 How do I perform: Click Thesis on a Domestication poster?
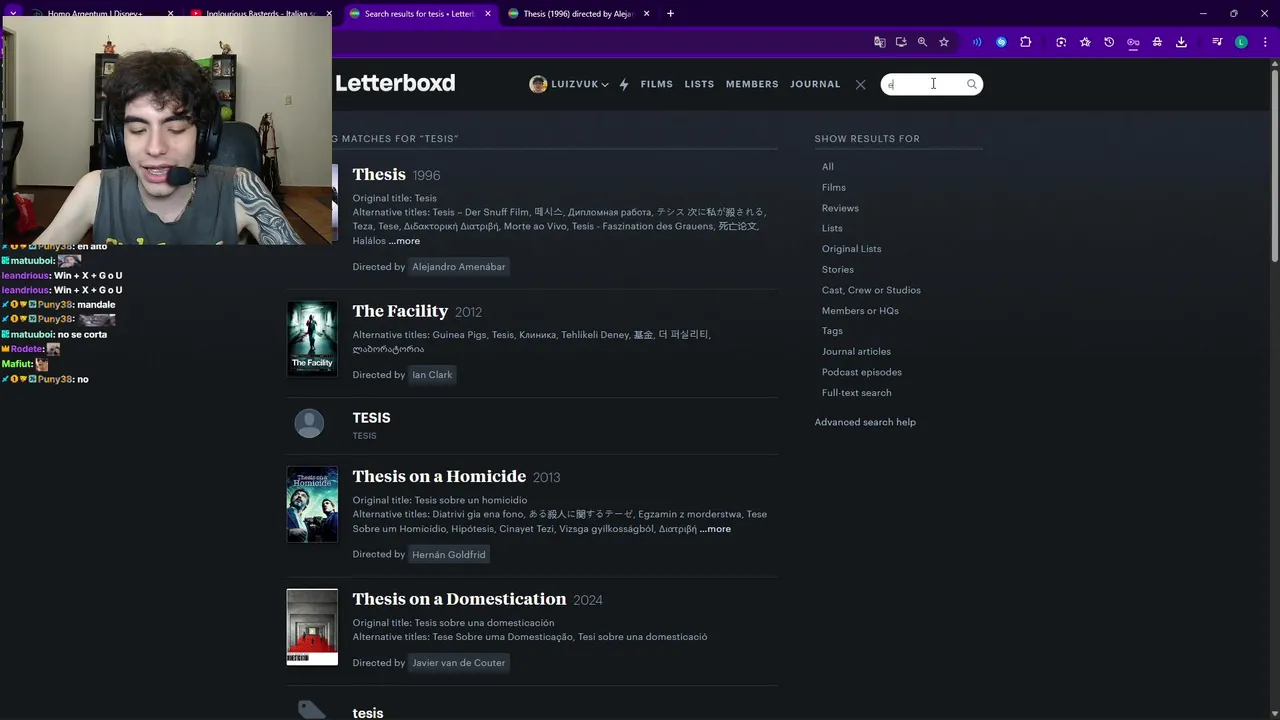click(312, 627)
